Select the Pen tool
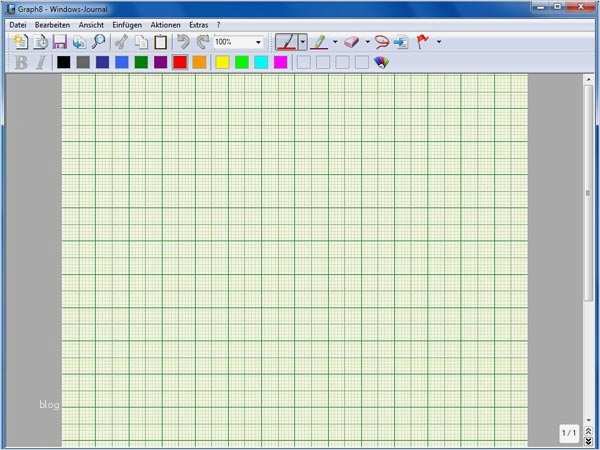Image resolution: width=600 pixels, height=450 pixels. [x=286, y=42]
